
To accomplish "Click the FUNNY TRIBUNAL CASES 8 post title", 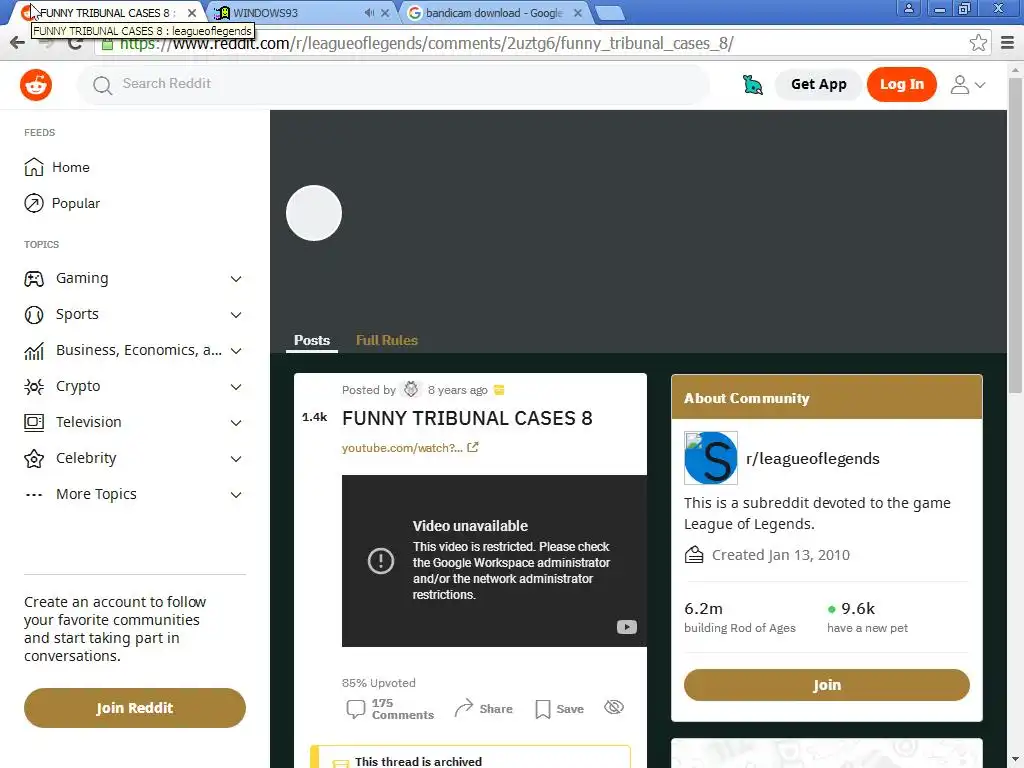I will point(467,418).
